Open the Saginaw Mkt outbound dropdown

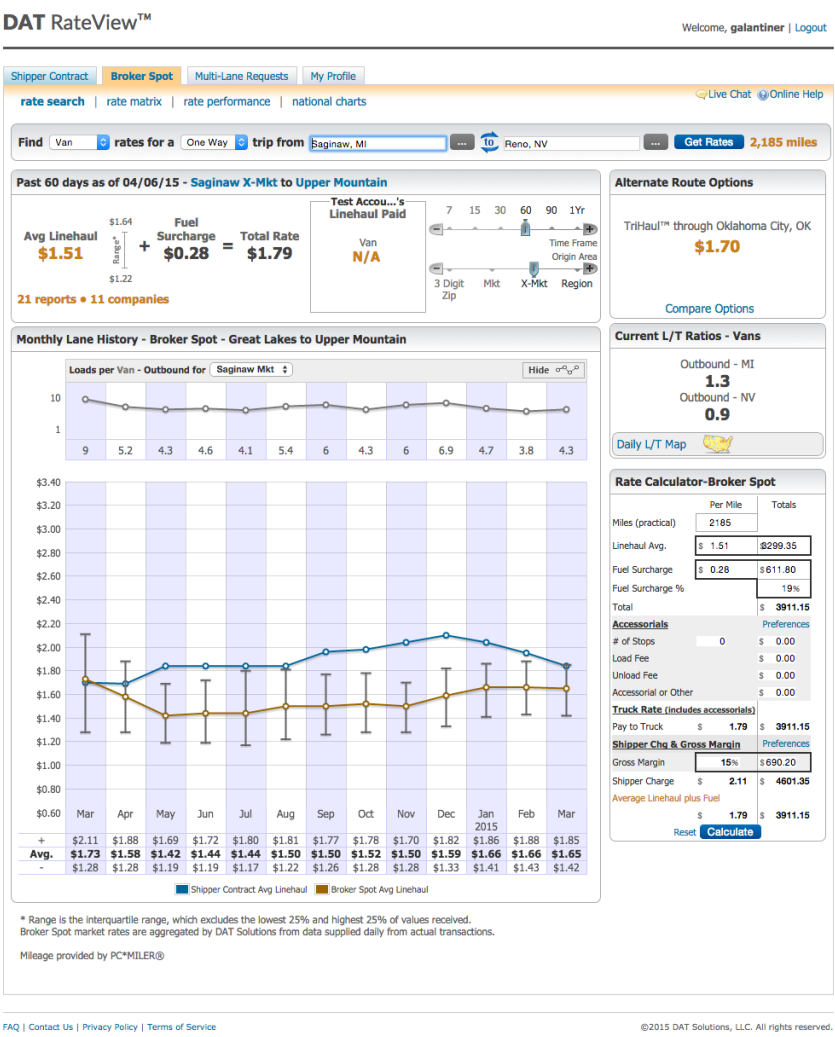pos(251,370)
